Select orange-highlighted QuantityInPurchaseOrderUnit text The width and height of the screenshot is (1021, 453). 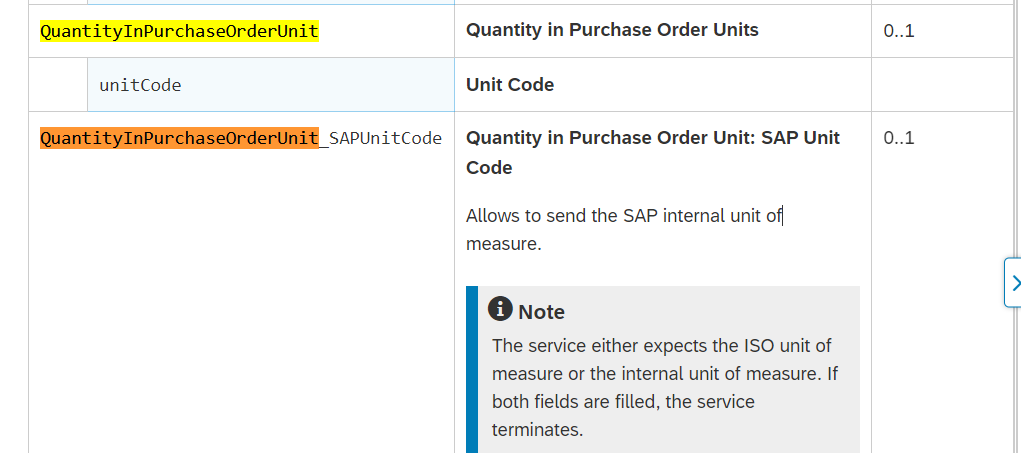coord(179,138)
